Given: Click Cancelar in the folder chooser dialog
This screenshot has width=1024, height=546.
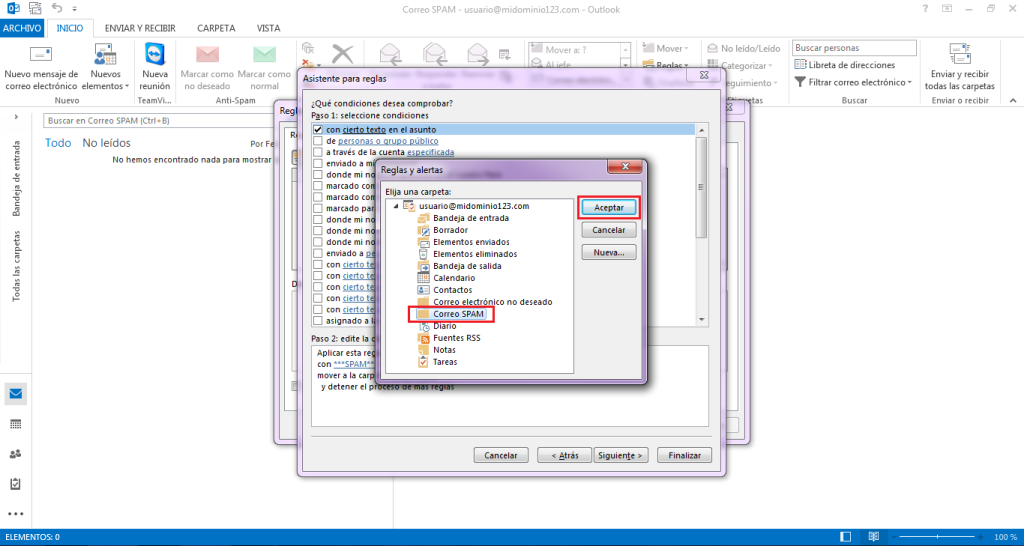Looking at the screenshot, I should 609,230.
